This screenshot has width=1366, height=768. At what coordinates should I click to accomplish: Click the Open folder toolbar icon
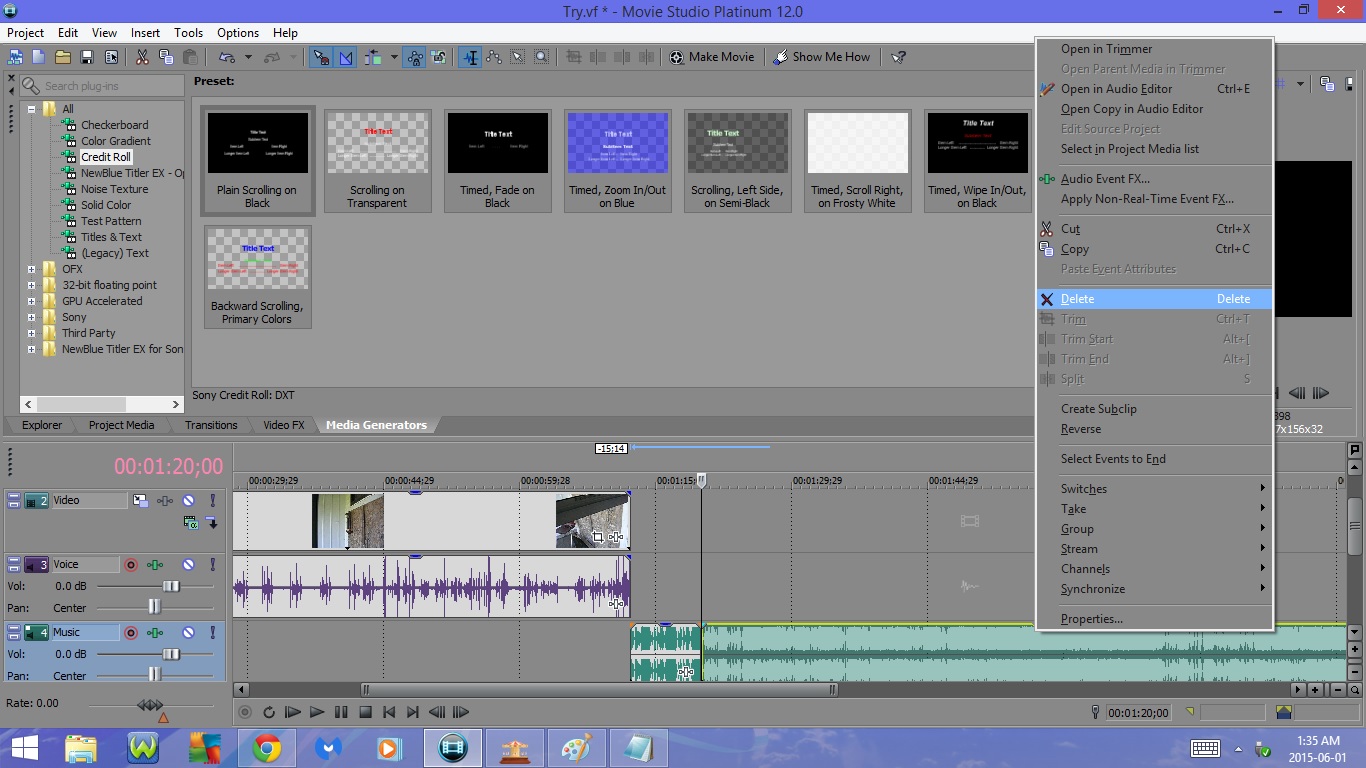click(x=63, y=57)
